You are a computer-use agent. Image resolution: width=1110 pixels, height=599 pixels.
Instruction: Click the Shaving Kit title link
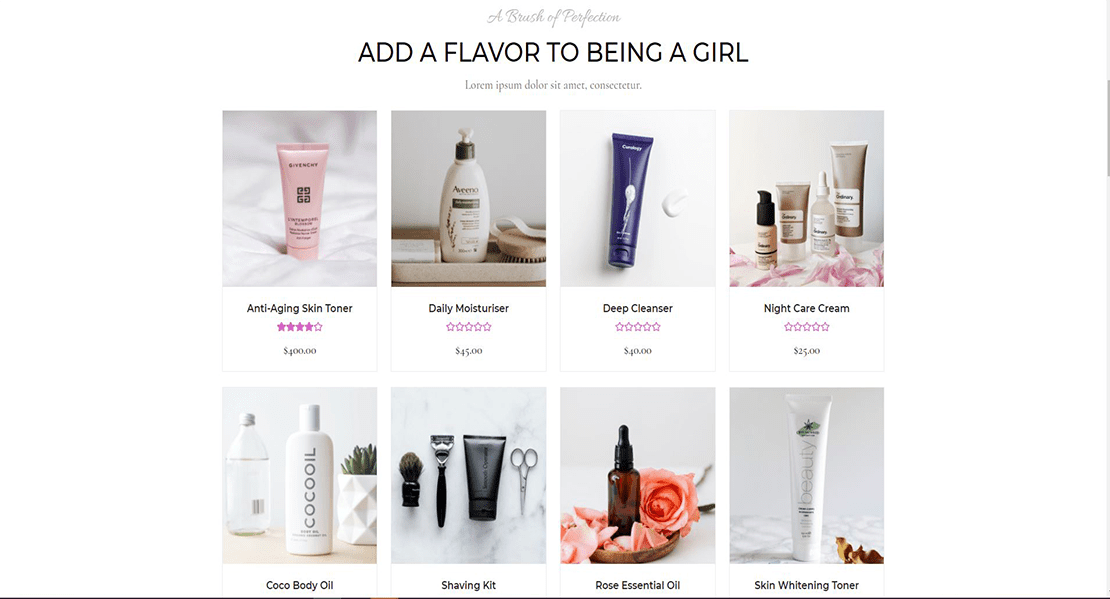[x=469, y=586]
